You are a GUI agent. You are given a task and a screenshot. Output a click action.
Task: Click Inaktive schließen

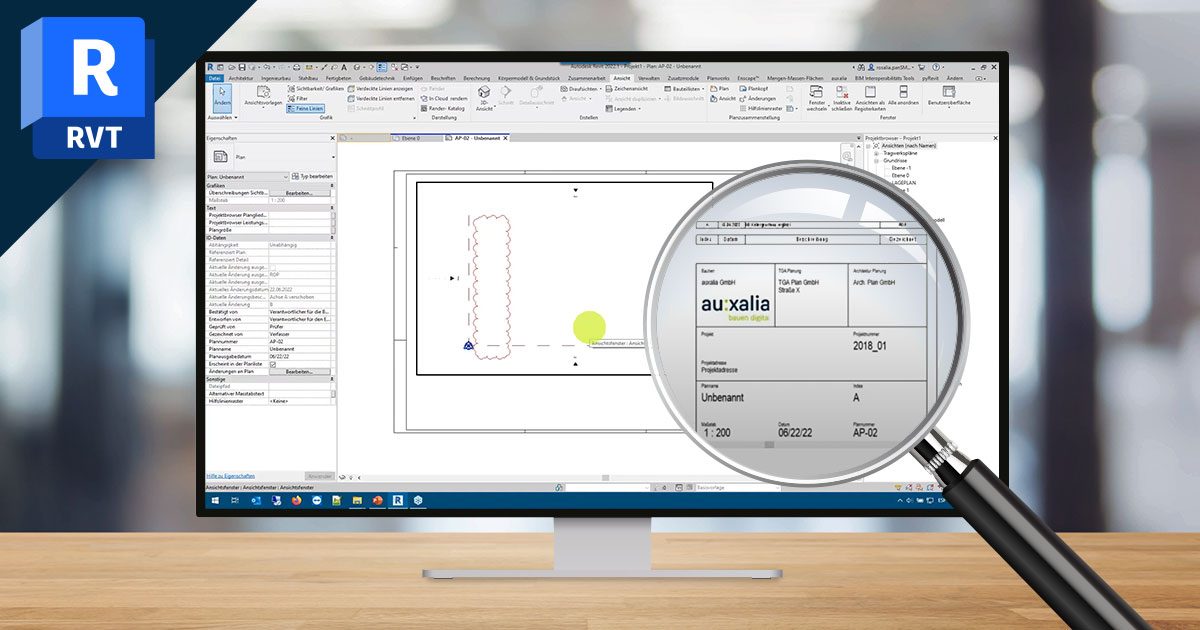[842, 97]
